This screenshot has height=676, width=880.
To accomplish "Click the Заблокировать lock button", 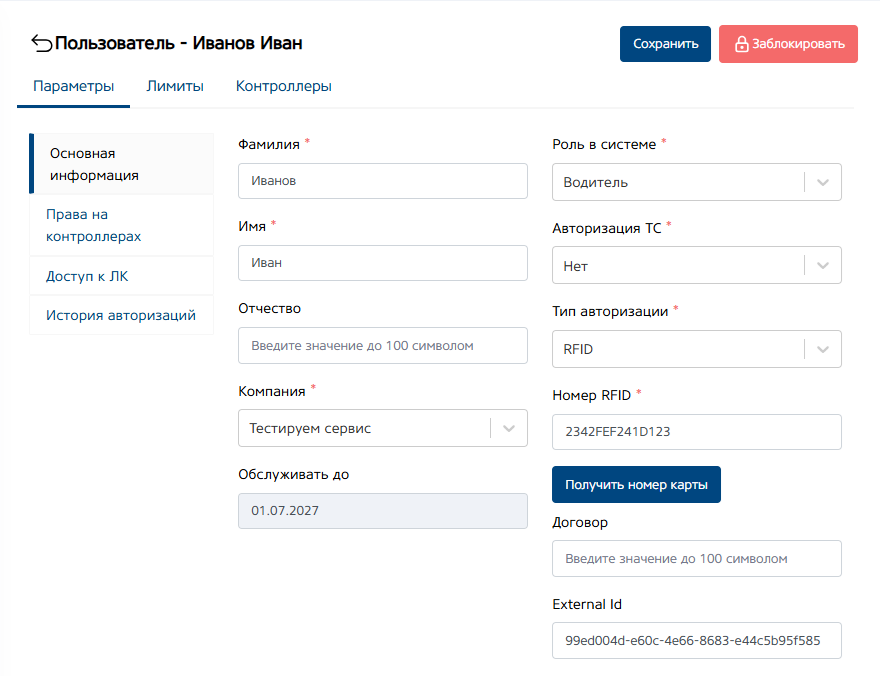I will [788, 44].
